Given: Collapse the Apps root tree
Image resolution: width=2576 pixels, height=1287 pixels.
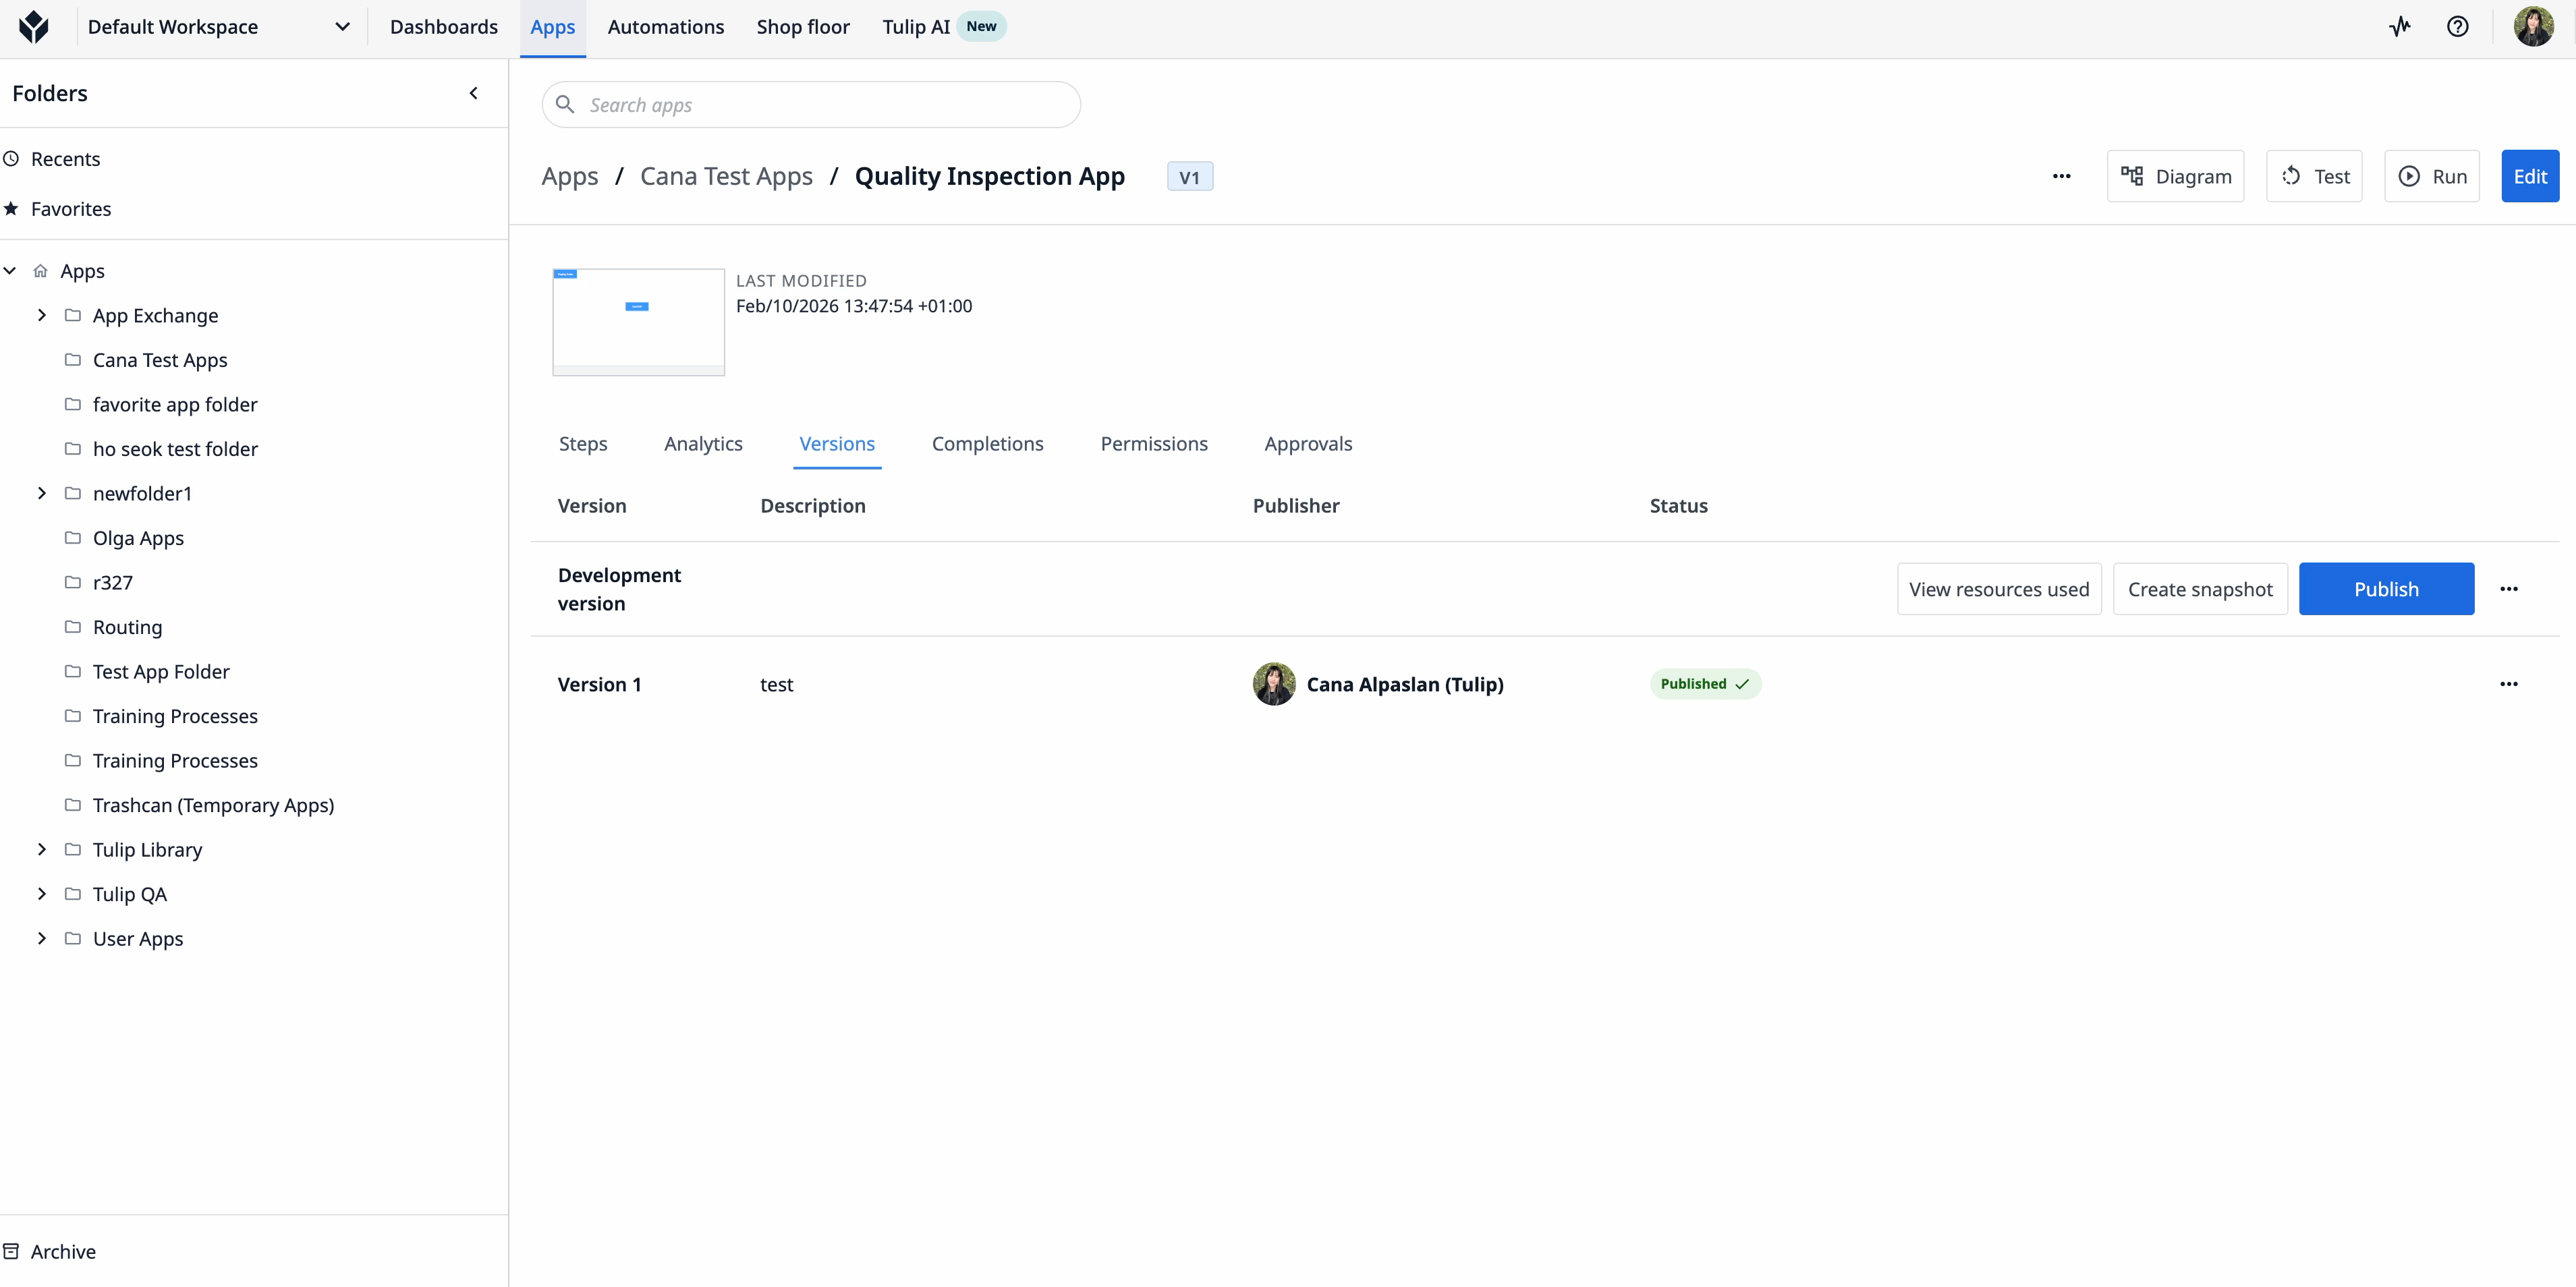Looking at the screenshot, I should [10, 271].
